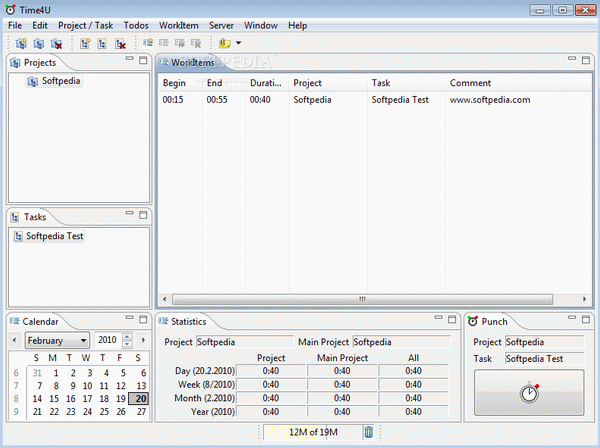
Task: Select the WorkItems tab
Action: 188,62
